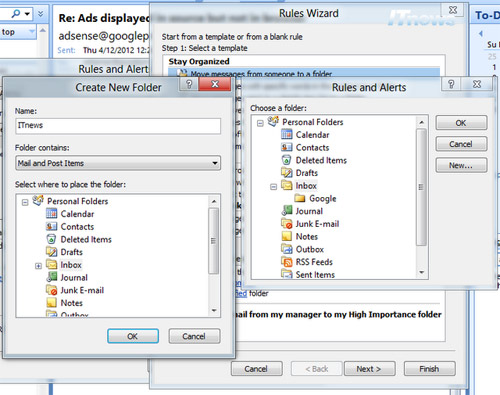Screen dimensions: 500x395
Task: Select Drafts label in Create New Folder tree
Action: pos(71,252)
